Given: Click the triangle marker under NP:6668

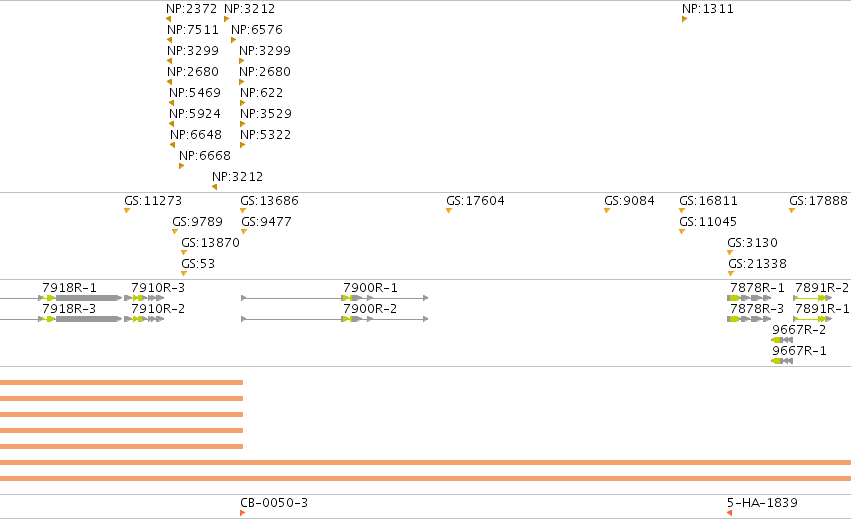Looking at the screenshot, I should (x=181, y=166).
